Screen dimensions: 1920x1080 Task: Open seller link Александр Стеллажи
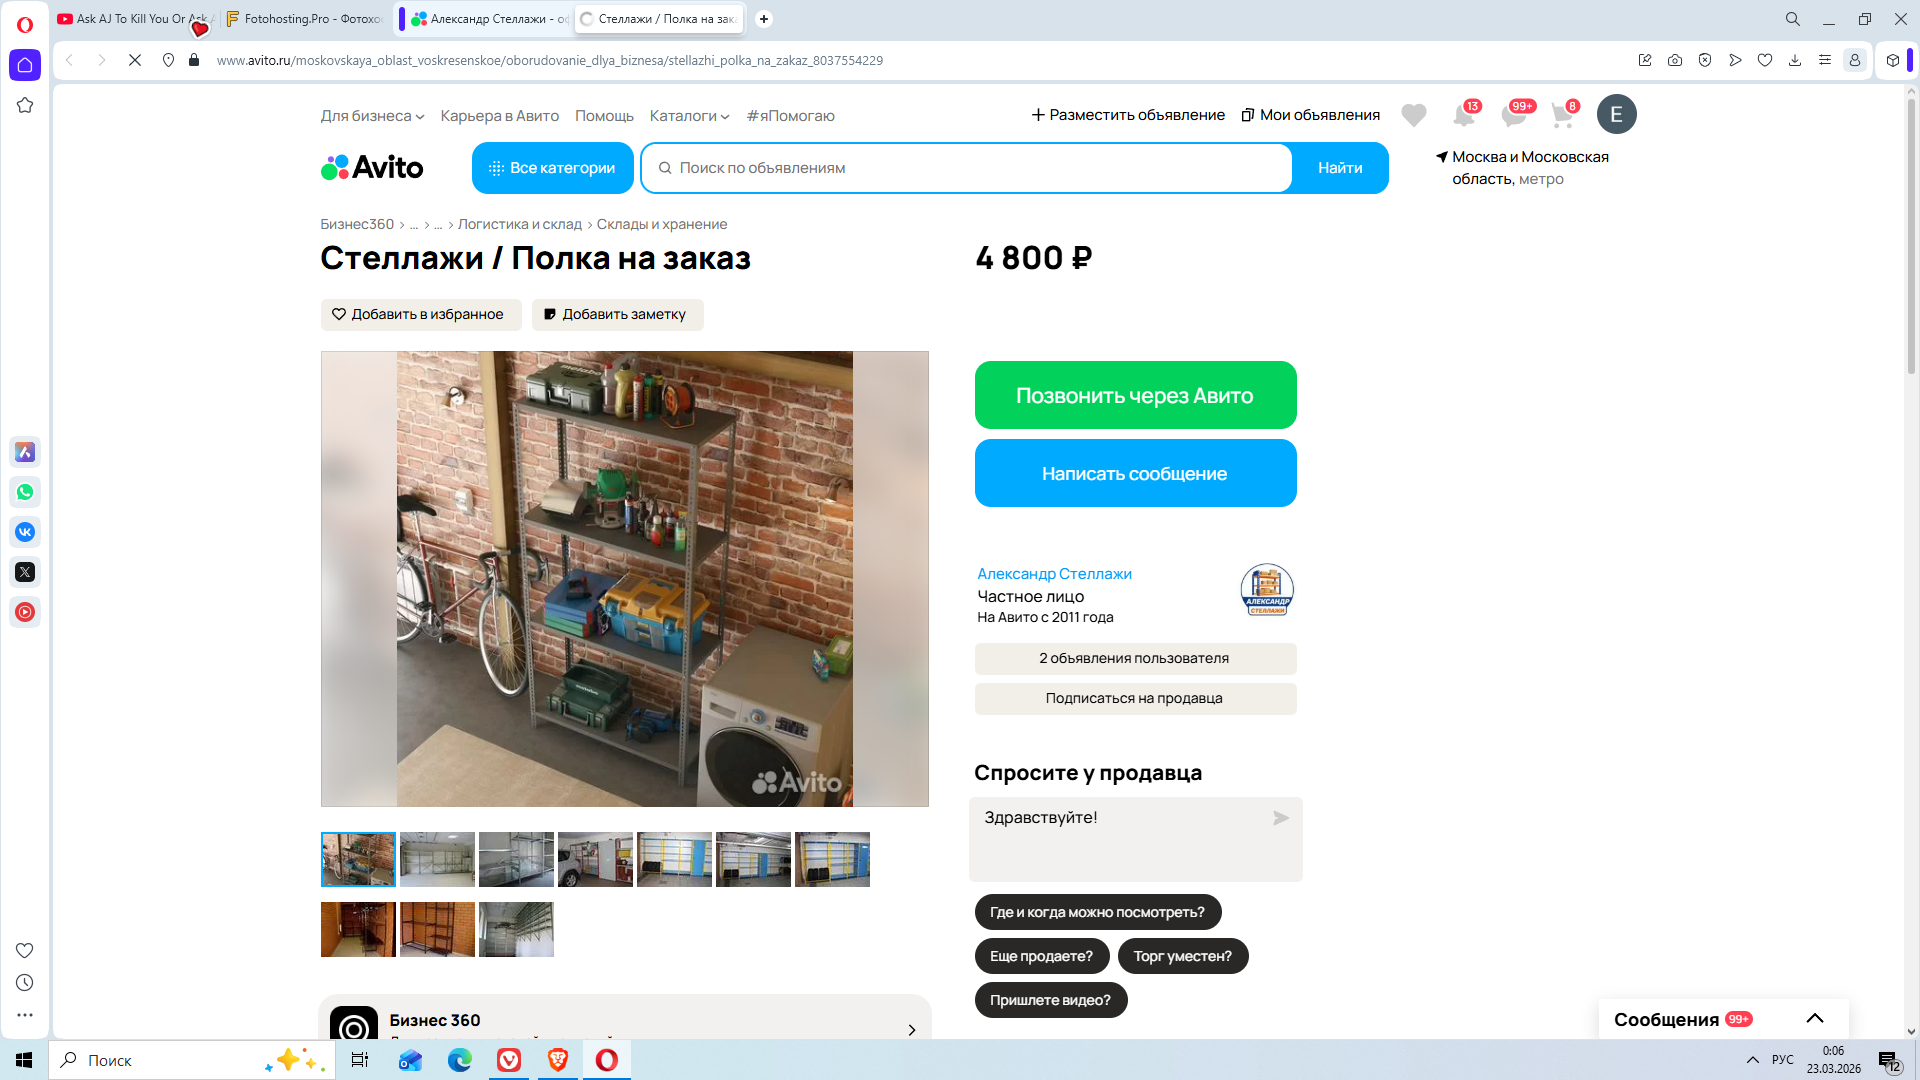pyautogui.click(x=1054, y=574)
